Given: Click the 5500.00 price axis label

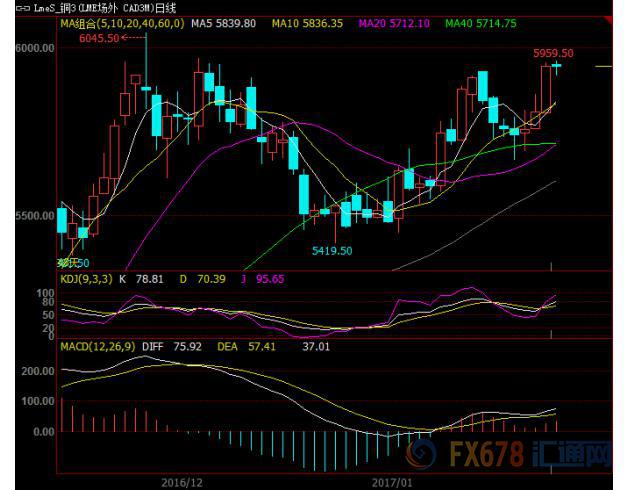Looking at the screenshot, I should pyautogui.click(x=35, y=216).
